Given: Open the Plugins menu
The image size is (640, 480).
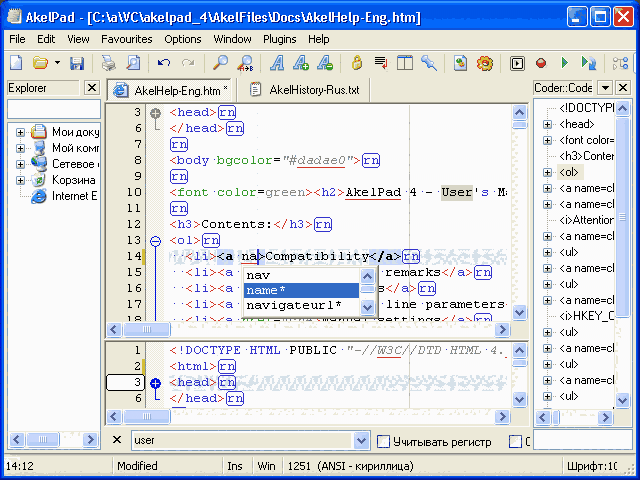Looking at the screenshot, I should (280, 39).
